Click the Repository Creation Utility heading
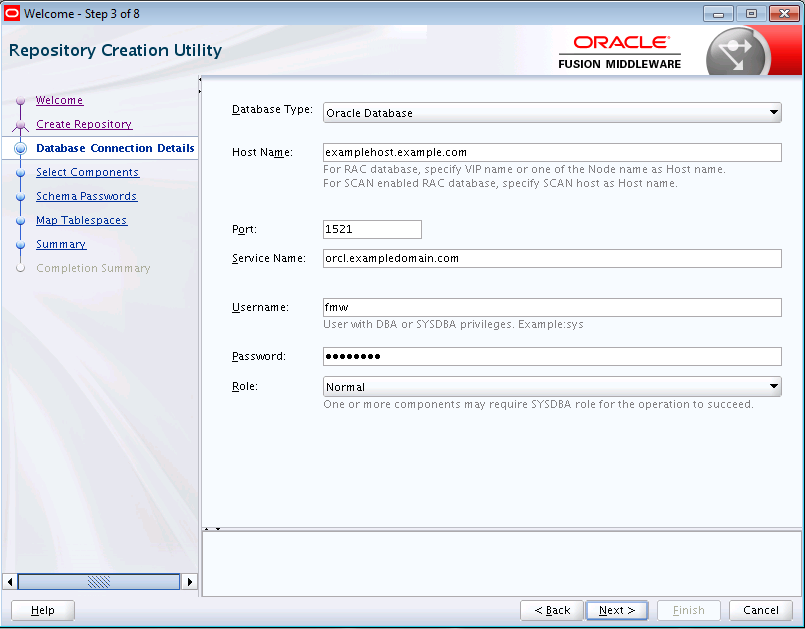 (x=116, y=50)
